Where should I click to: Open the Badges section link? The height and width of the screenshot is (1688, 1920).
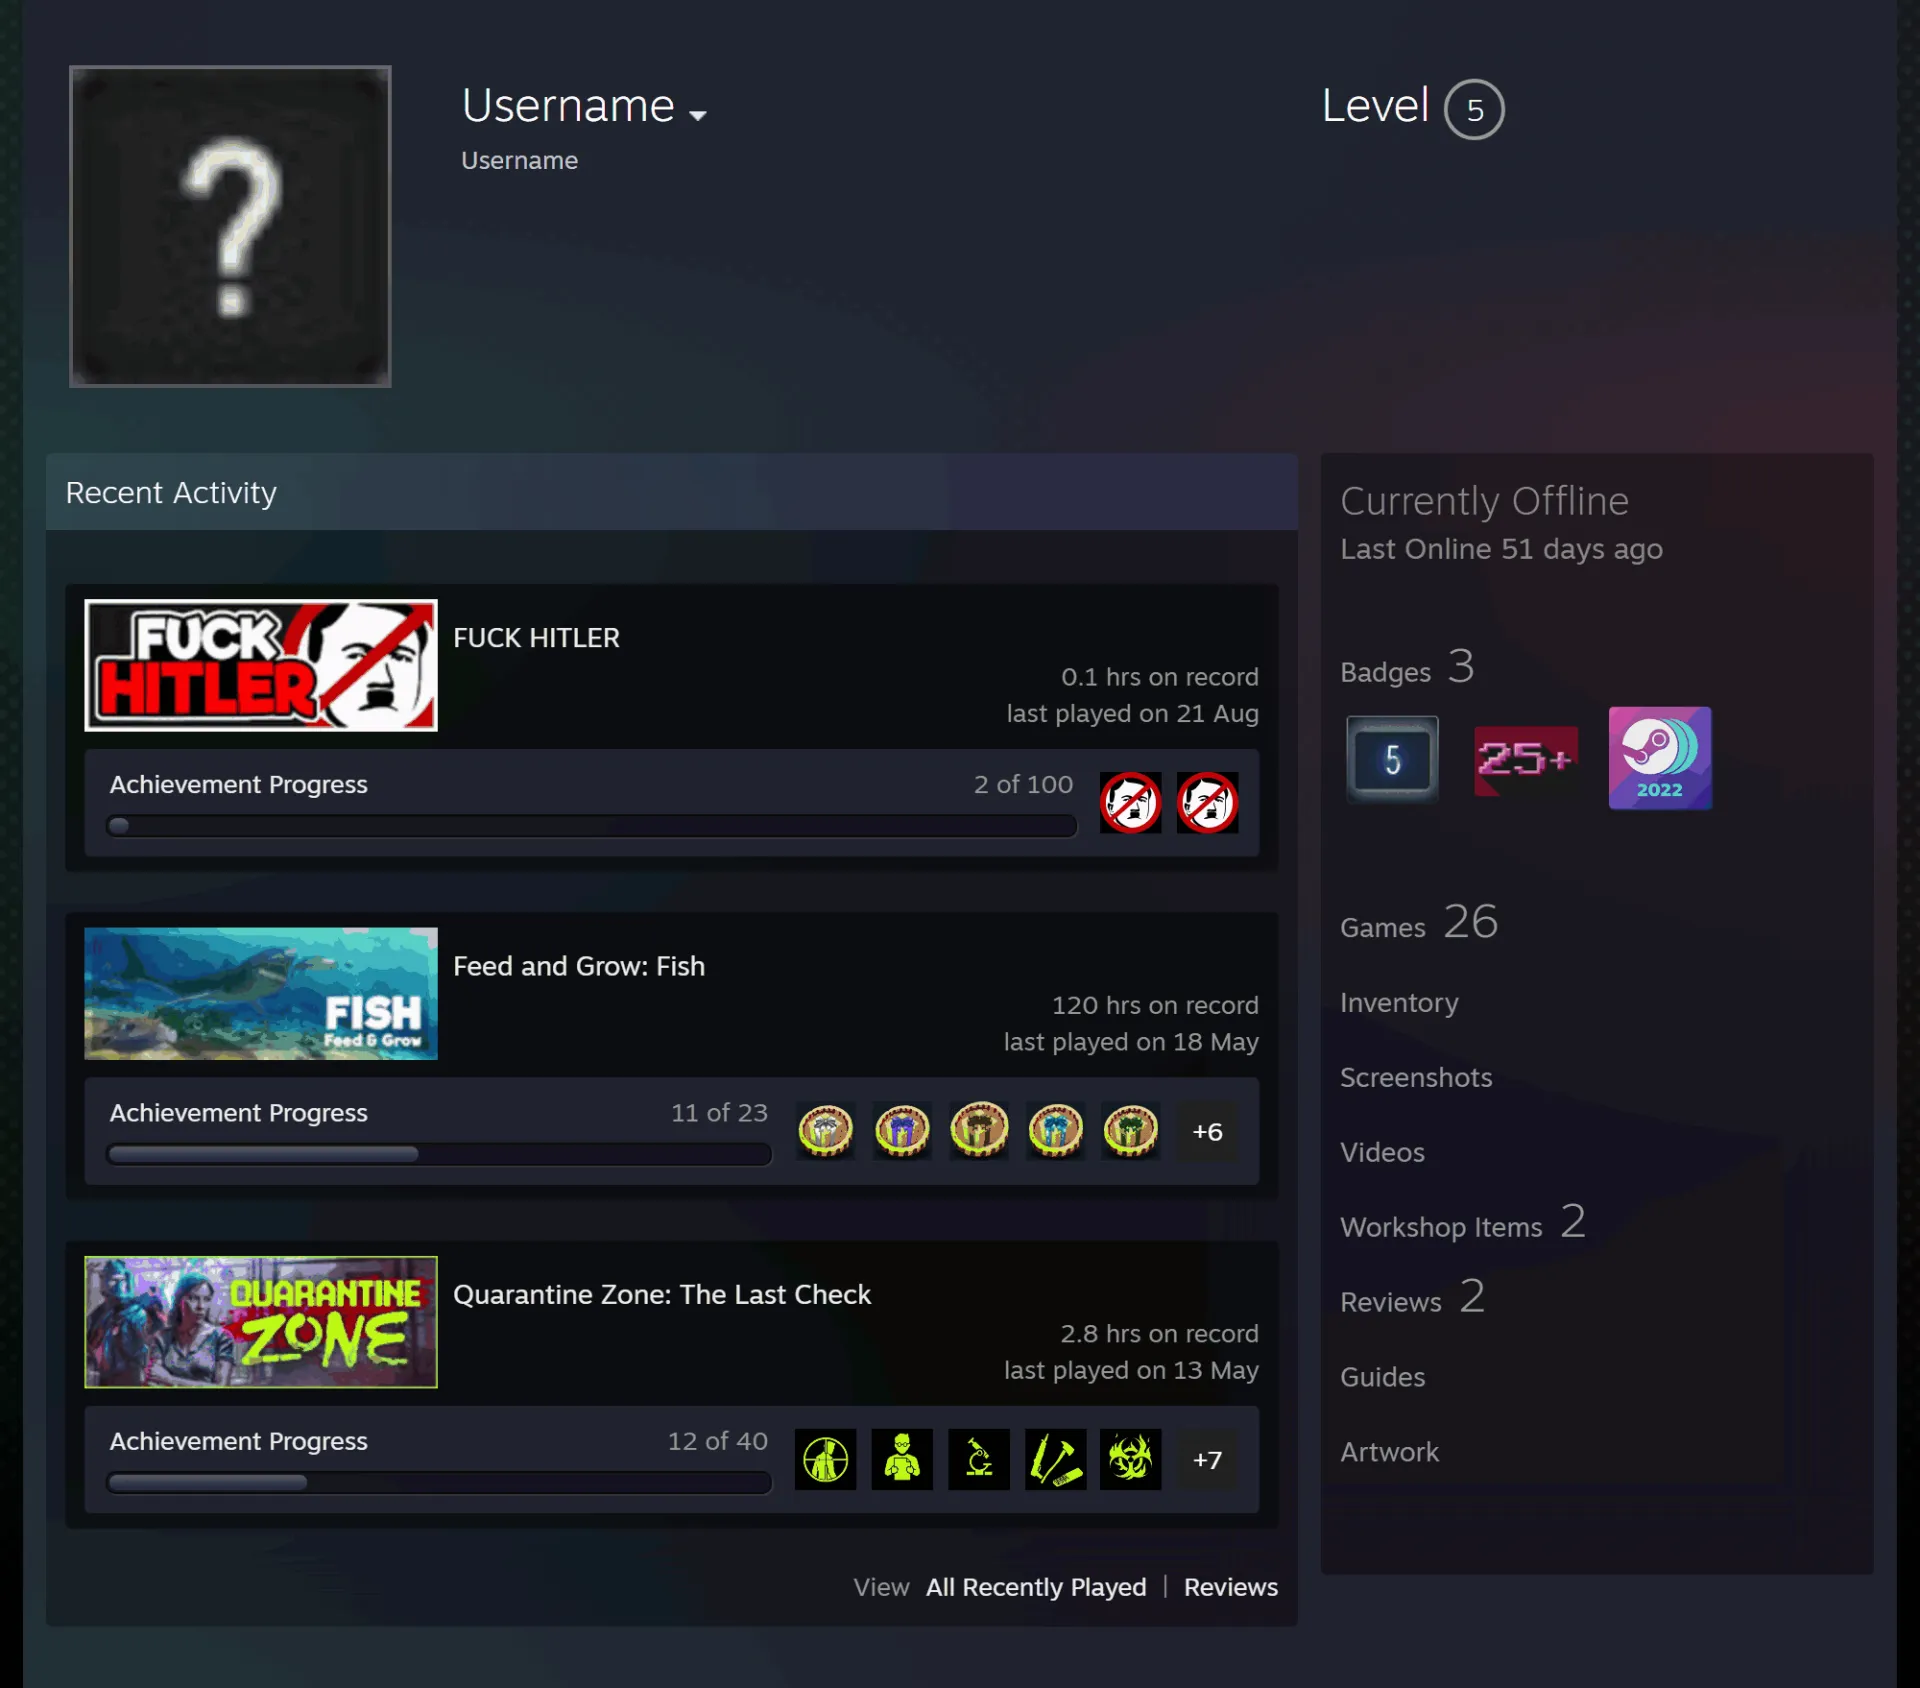[1407, 667]
